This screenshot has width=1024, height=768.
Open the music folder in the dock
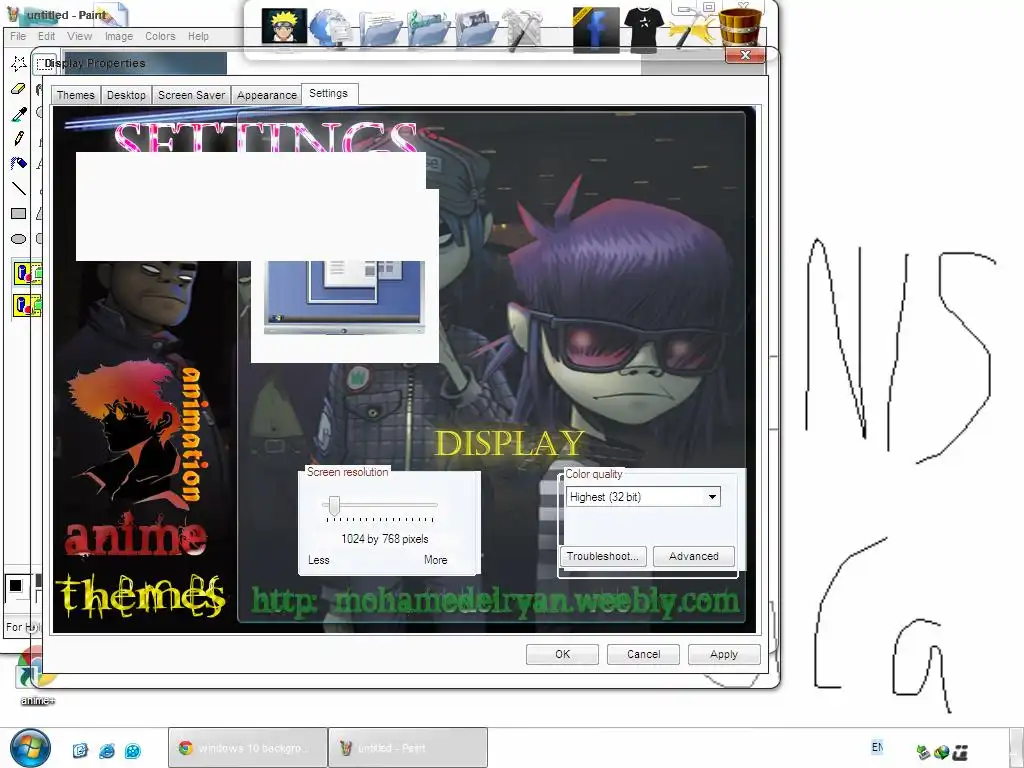point(428,28)
